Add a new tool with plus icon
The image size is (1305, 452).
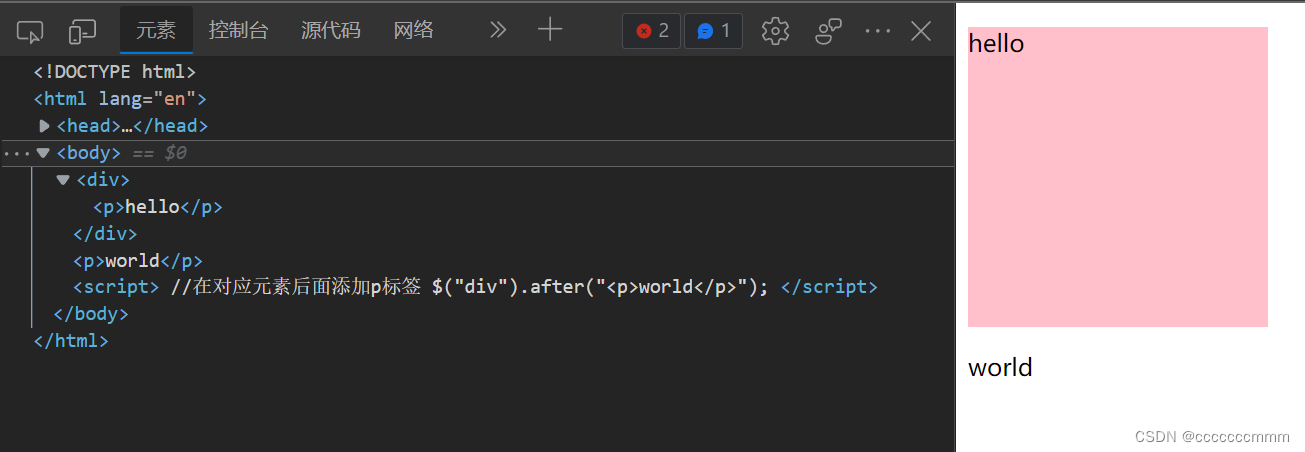pos(550,30)
